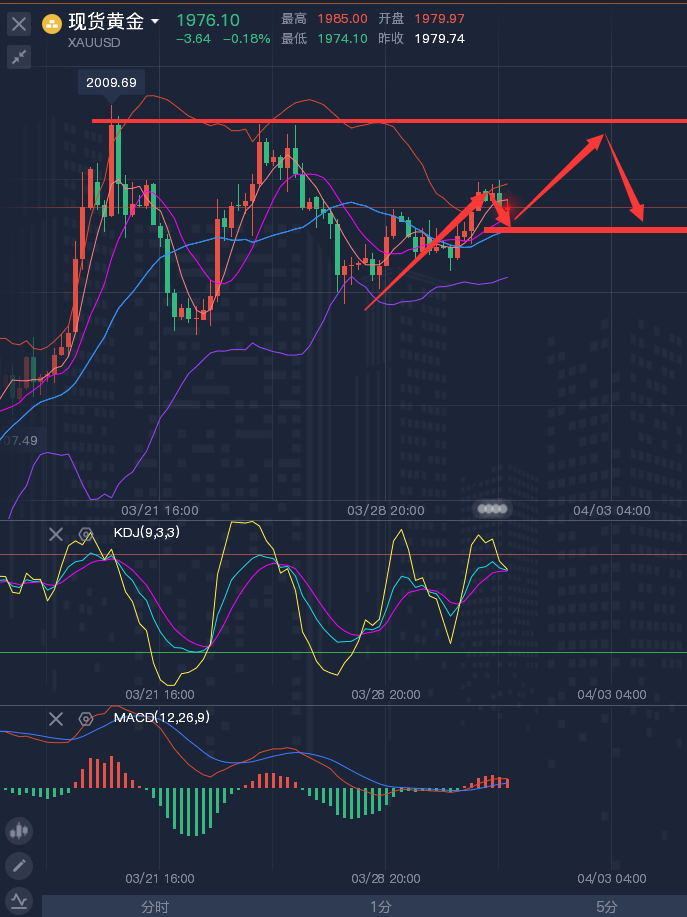Click the 最低 value 1974.10

pos(343,39)
